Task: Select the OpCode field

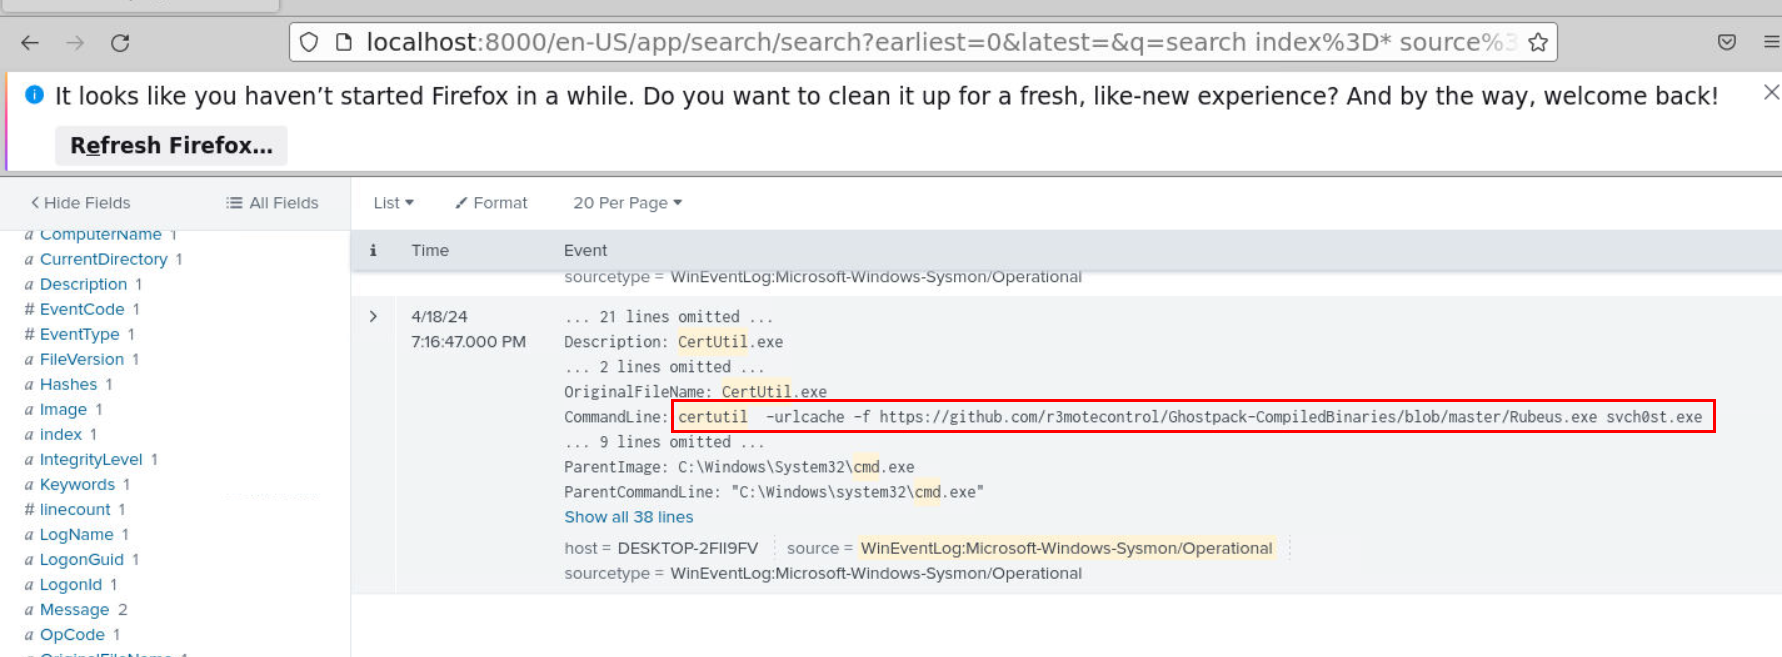Action: [72, 634]
